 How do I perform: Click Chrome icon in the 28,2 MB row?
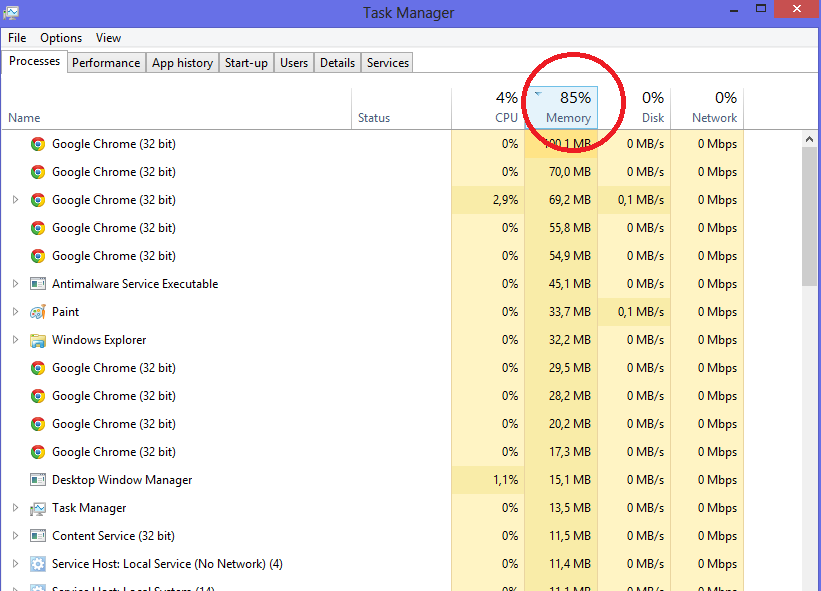(x=38, y=396)
